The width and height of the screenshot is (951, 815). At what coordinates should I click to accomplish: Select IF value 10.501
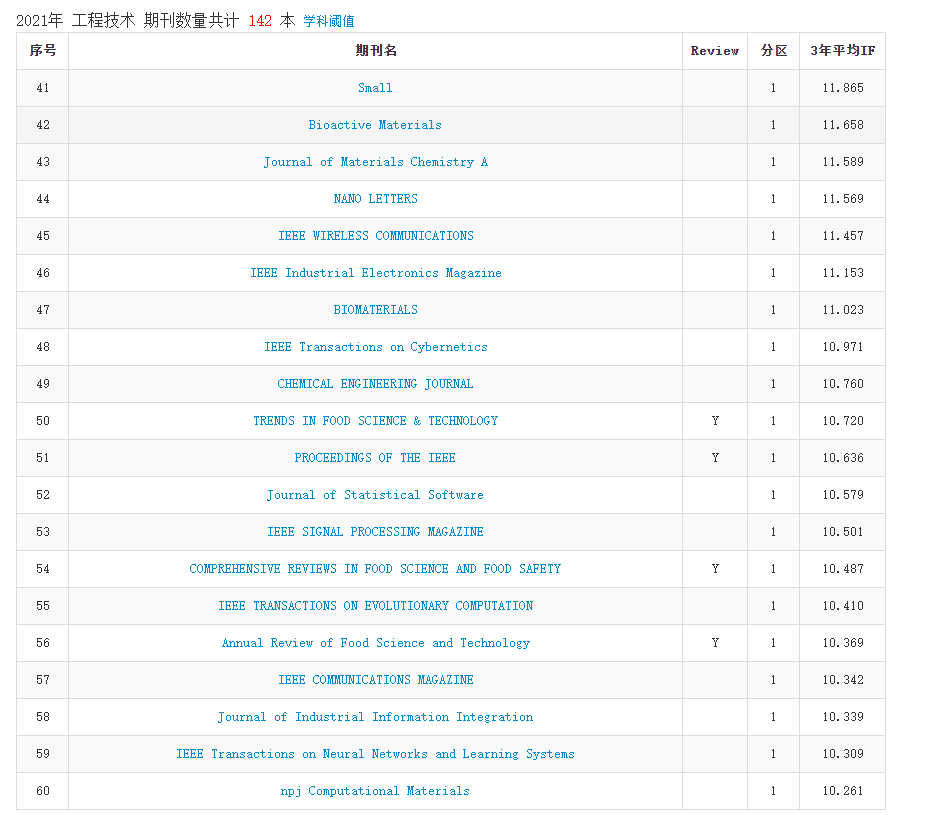tap(842, 532)
